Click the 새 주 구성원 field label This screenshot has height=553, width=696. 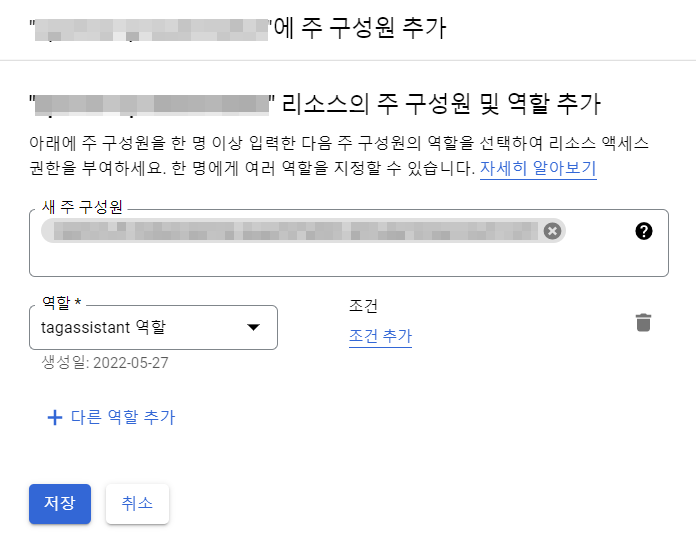pyautogui.click(x=82, y=207)
